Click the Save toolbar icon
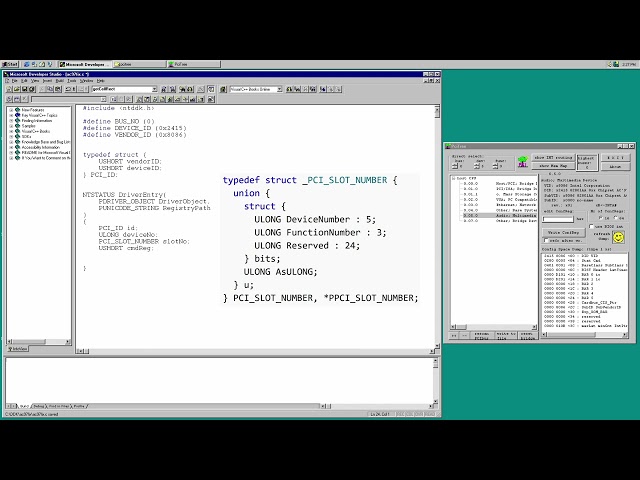 click(x=24, y=89)
